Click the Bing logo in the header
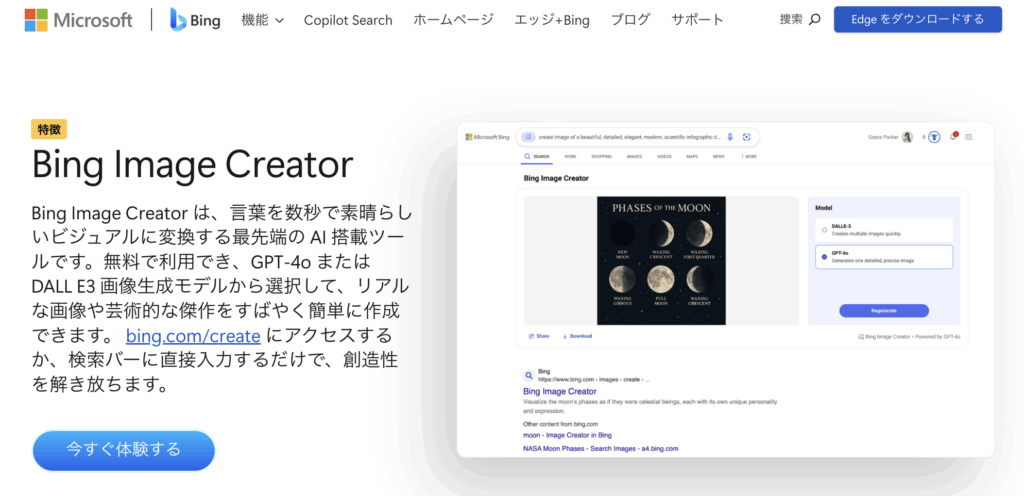1024x496 pixels. click(x=195, y=20)
